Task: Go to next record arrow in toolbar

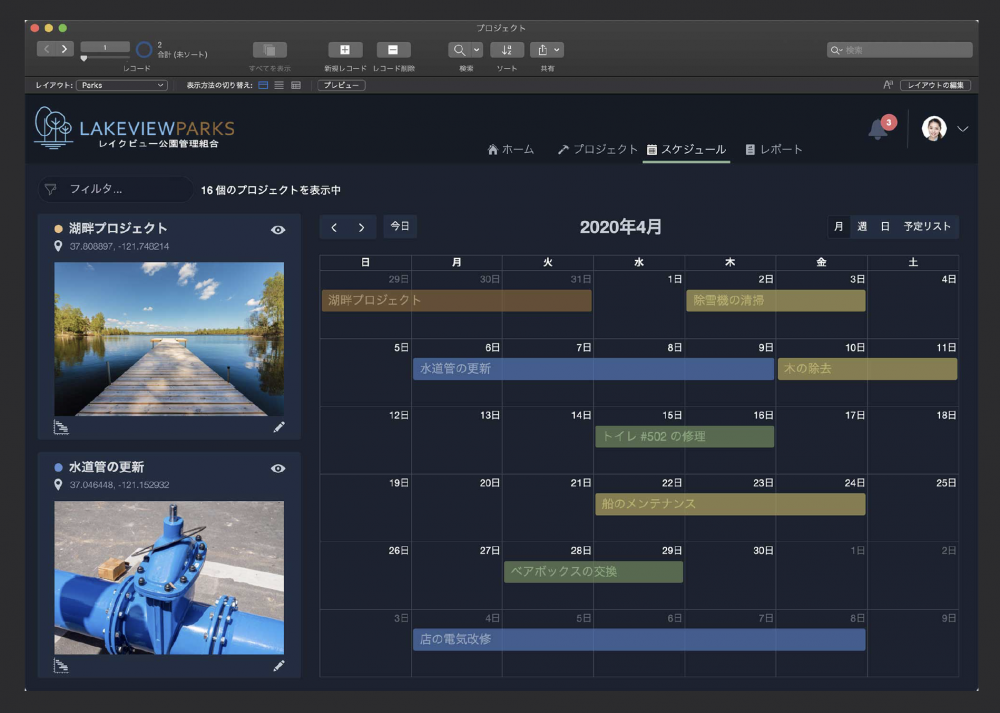Action: 64,49
